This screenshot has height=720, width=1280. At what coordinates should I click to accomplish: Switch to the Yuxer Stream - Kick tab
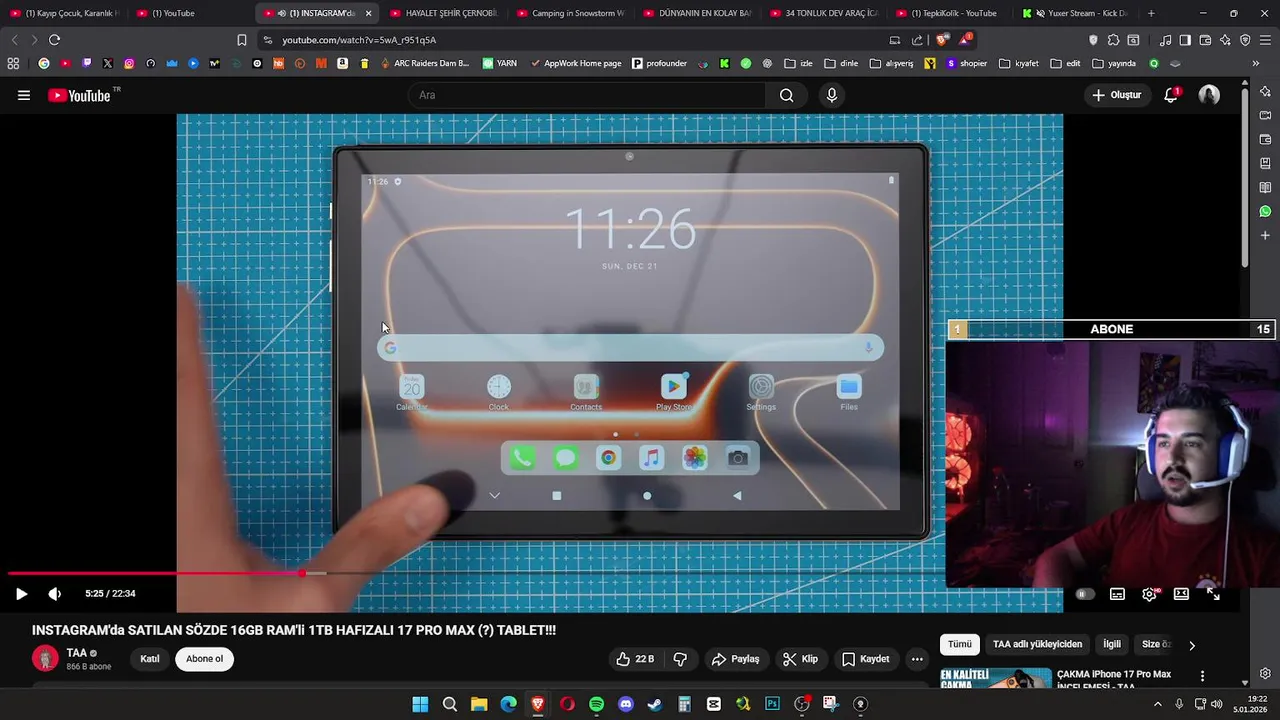click(1076, 13)
